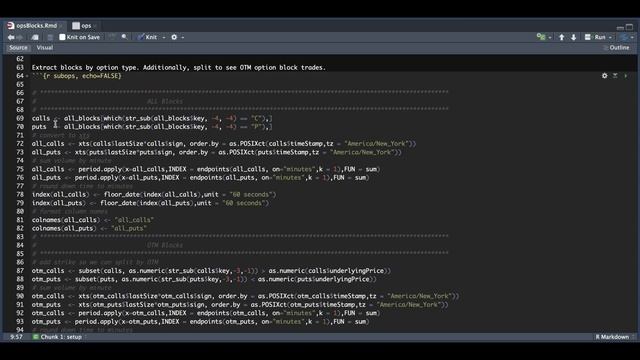Open Run options dropdown arrow

click(610, 37)
